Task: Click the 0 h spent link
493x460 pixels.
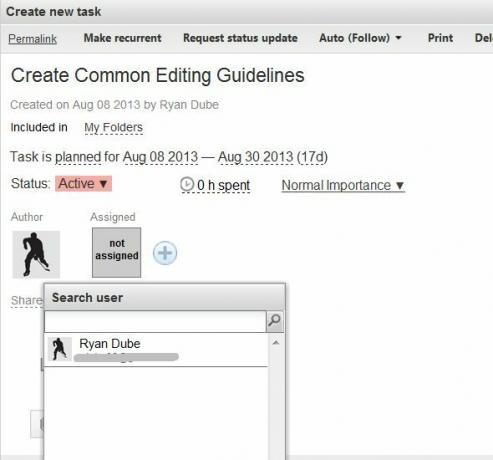Action: pos(223,185)
